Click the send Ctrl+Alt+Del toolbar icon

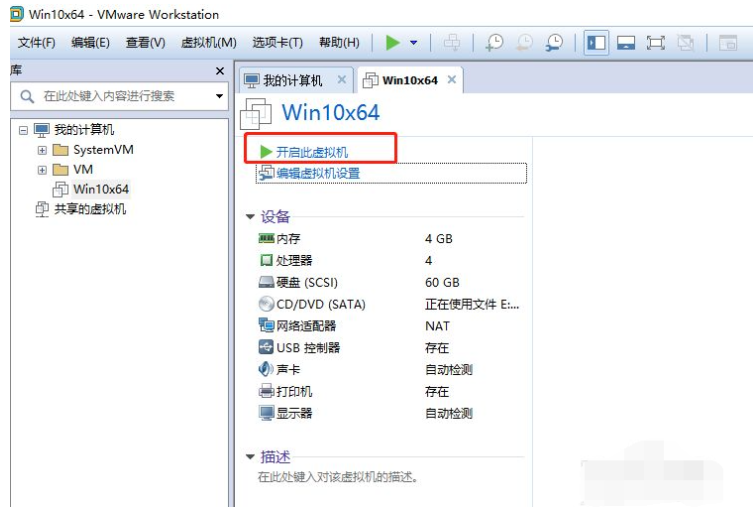(x=451, y=43)
